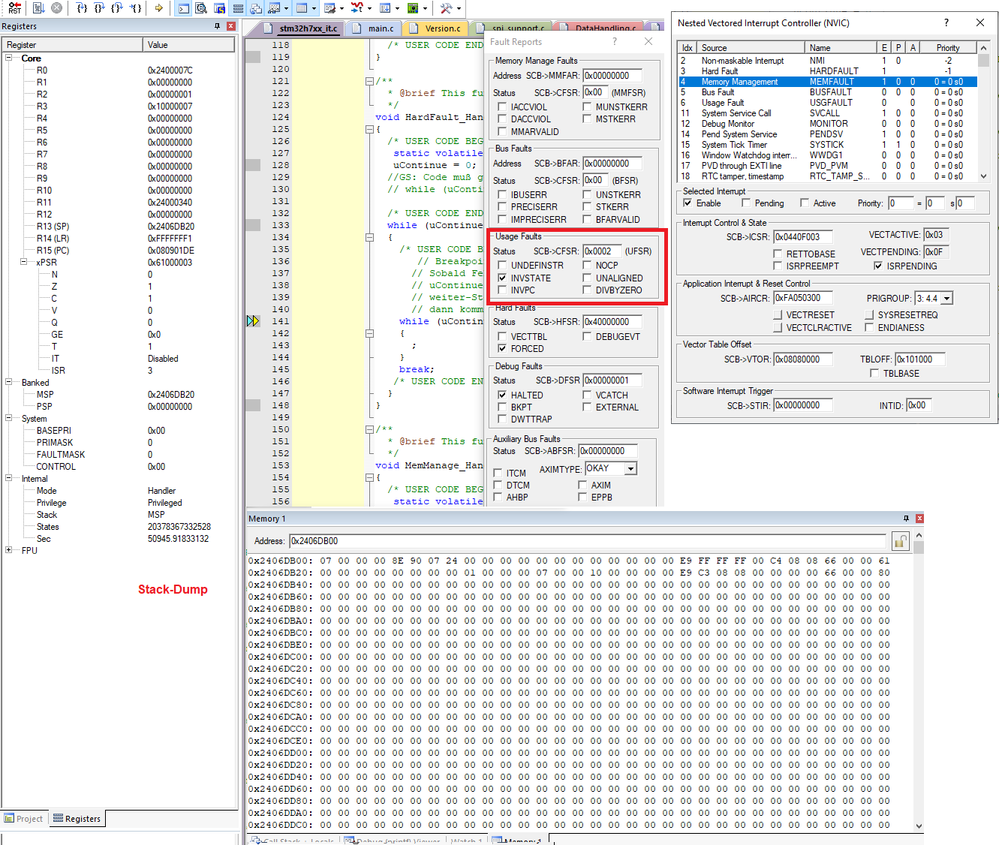Click the Run icon in debug toolbar
The height and width of the screenshot is (845, 999).
(x=38, y=8)
